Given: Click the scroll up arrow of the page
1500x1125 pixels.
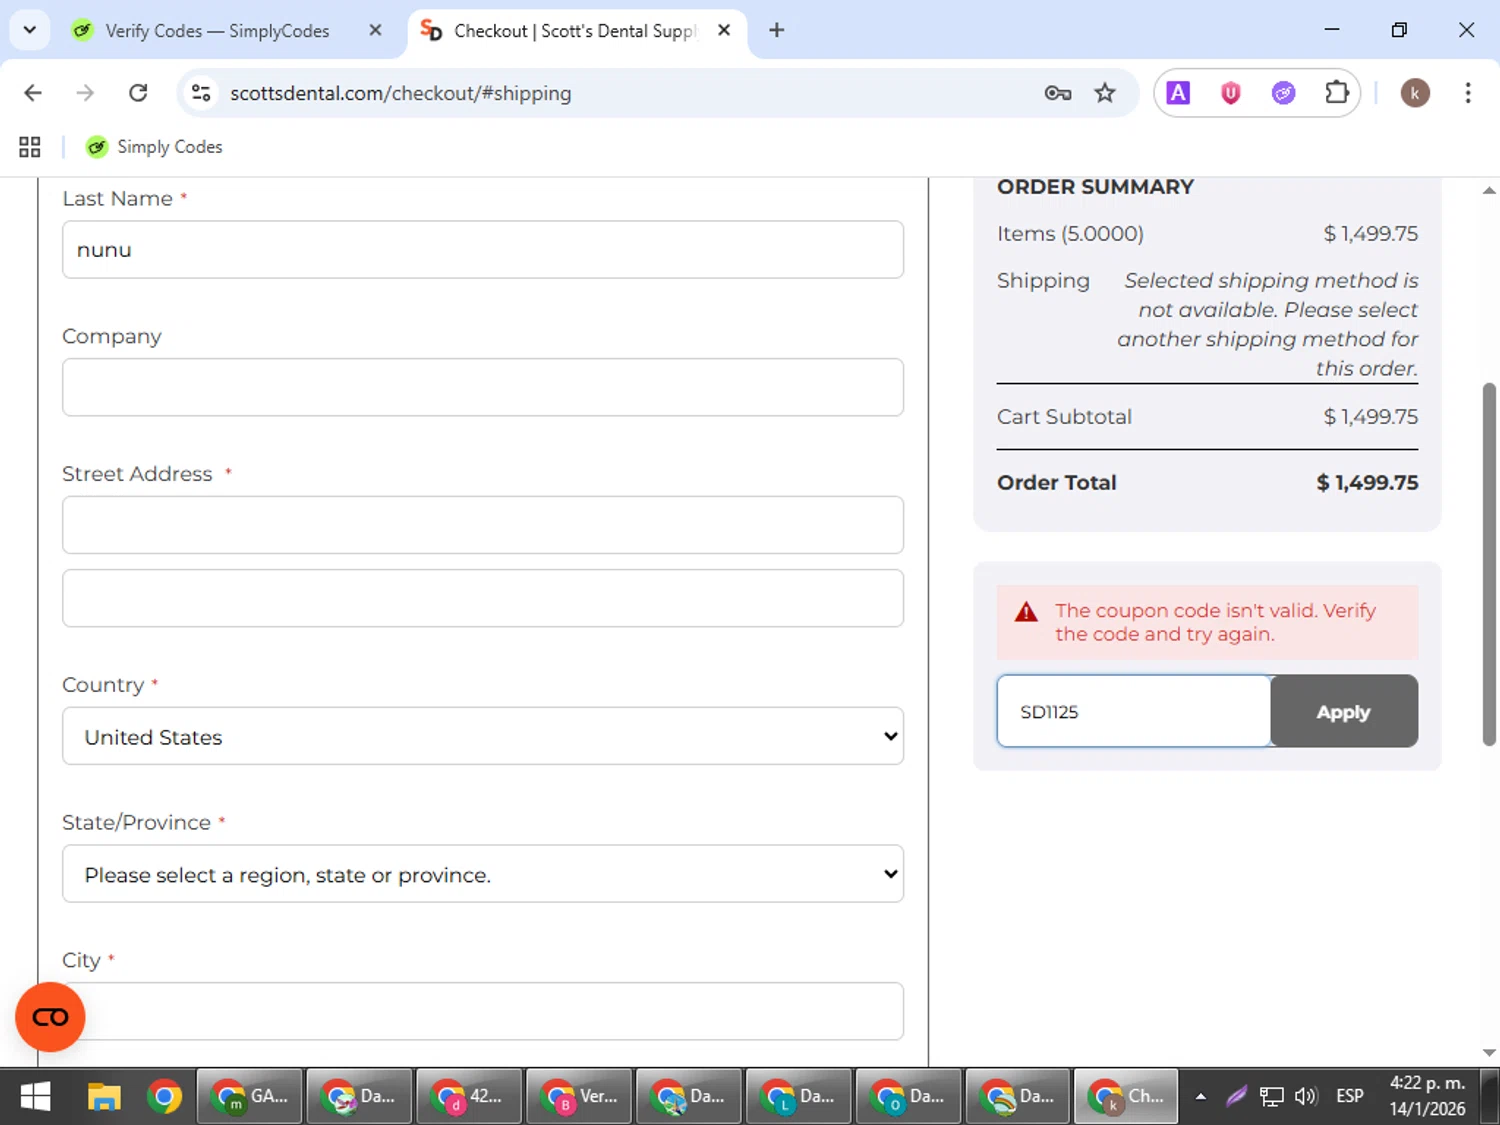Looking at the screenshot, I should (x=1489, y=190).
